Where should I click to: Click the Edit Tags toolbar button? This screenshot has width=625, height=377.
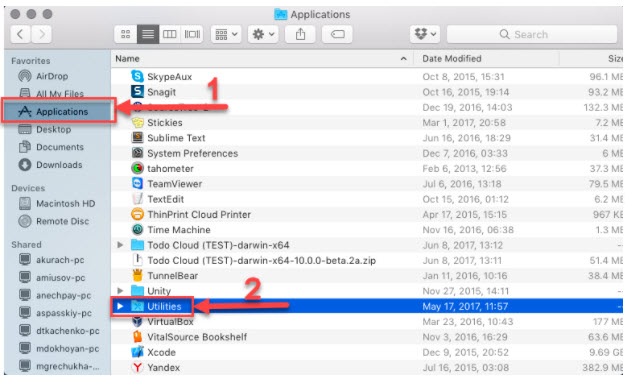tap(337, 34)
